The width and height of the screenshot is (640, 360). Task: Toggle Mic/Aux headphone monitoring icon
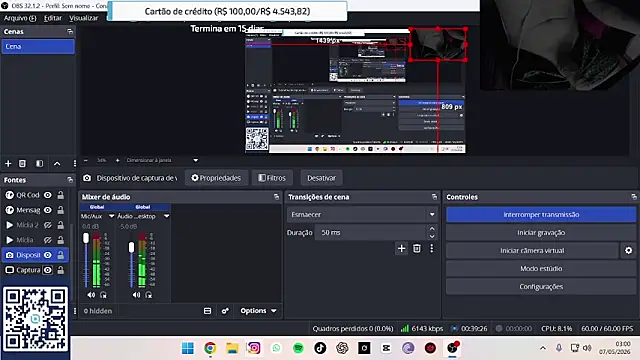[103, 295]
